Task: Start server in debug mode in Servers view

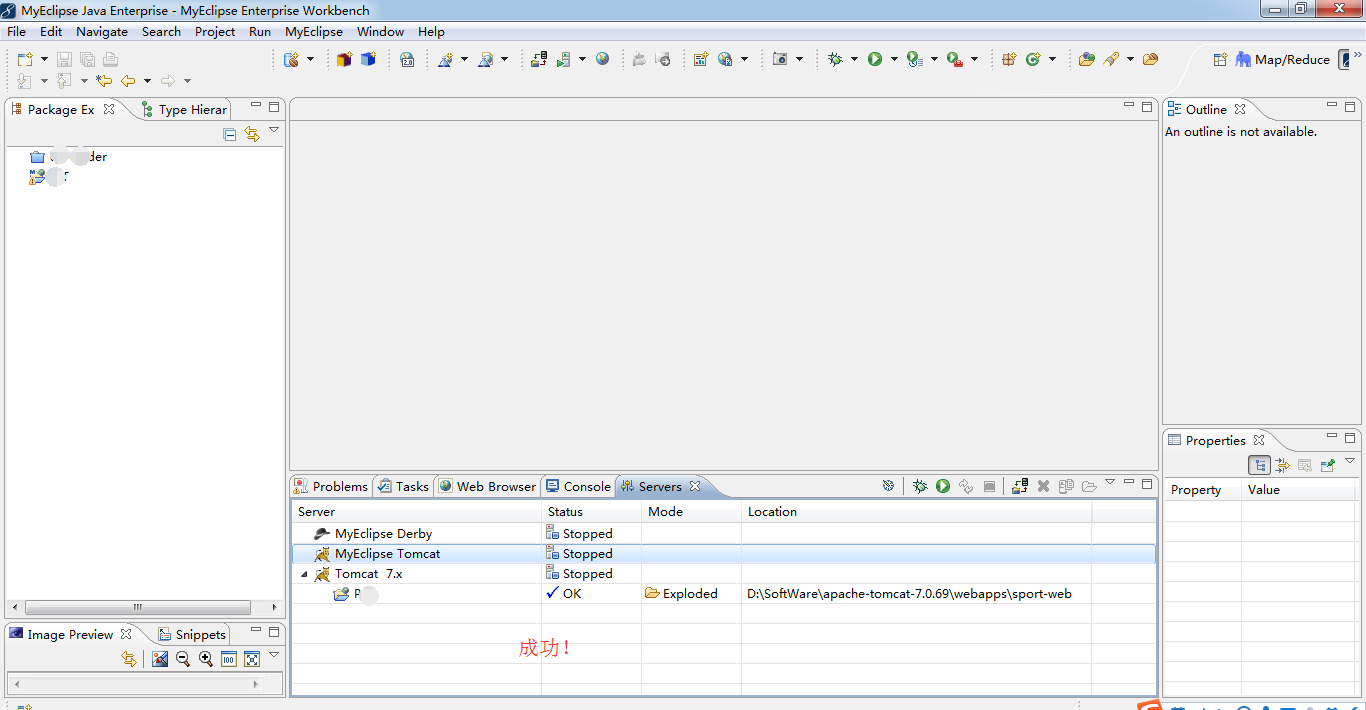Action: coord(920,486)
